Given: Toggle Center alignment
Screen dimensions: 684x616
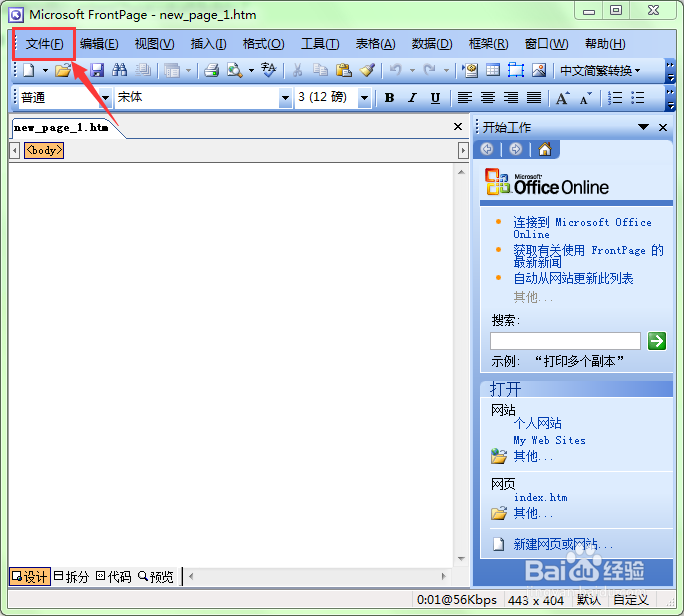Looking at the screenshot, I should 488,97.
